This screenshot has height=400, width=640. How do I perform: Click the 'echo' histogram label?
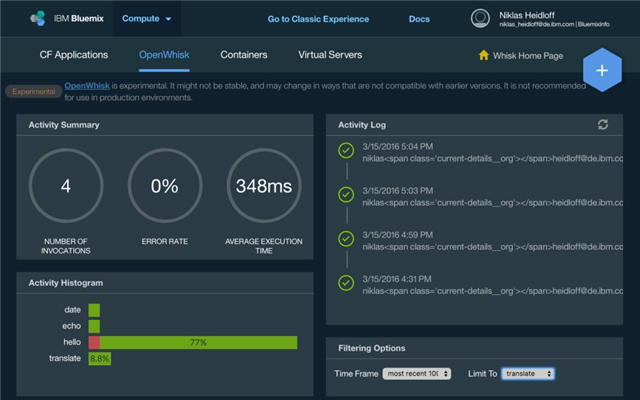[x=71, y=326]
